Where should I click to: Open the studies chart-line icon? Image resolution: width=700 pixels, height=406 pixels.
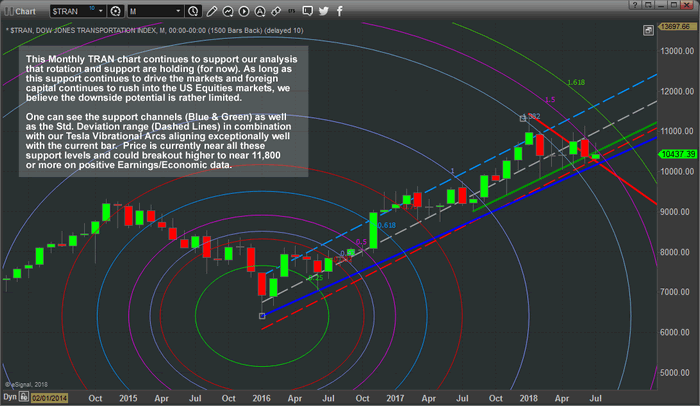tap(228, 11)
